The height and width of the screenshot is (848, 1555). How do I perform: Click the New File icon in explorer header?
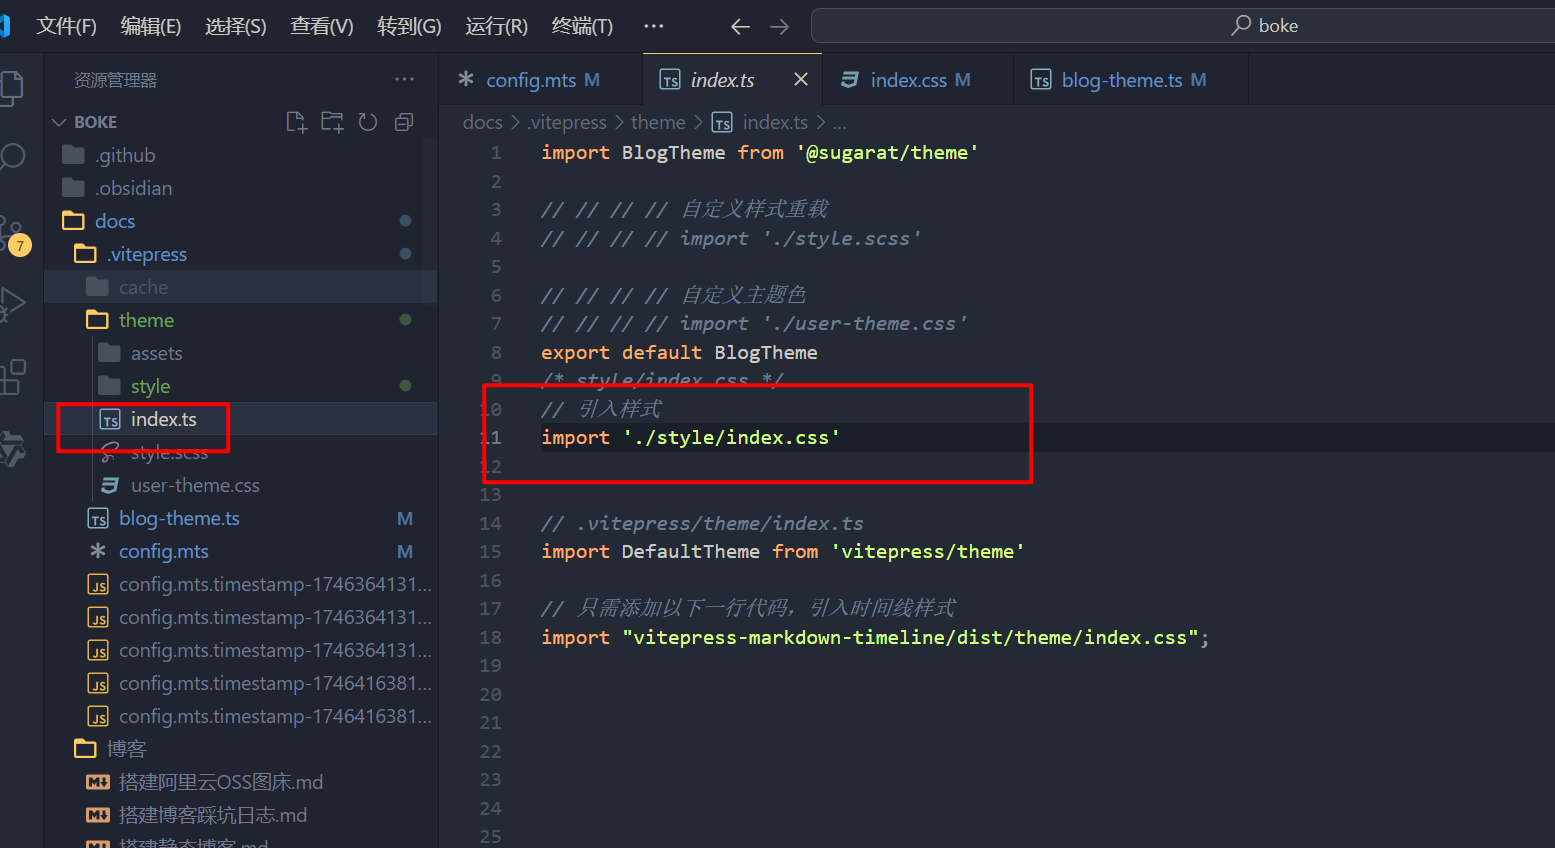[x=296, y=122]
